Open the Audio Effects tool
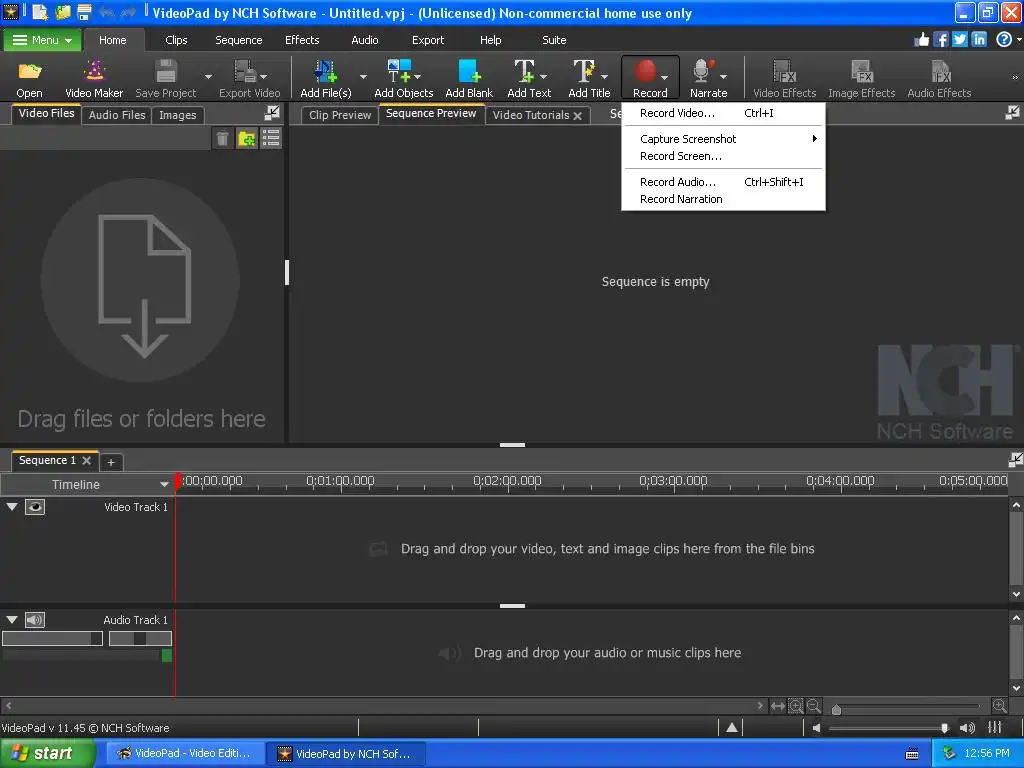Screen dimensions: 1024x768 (x=939, y=78)
